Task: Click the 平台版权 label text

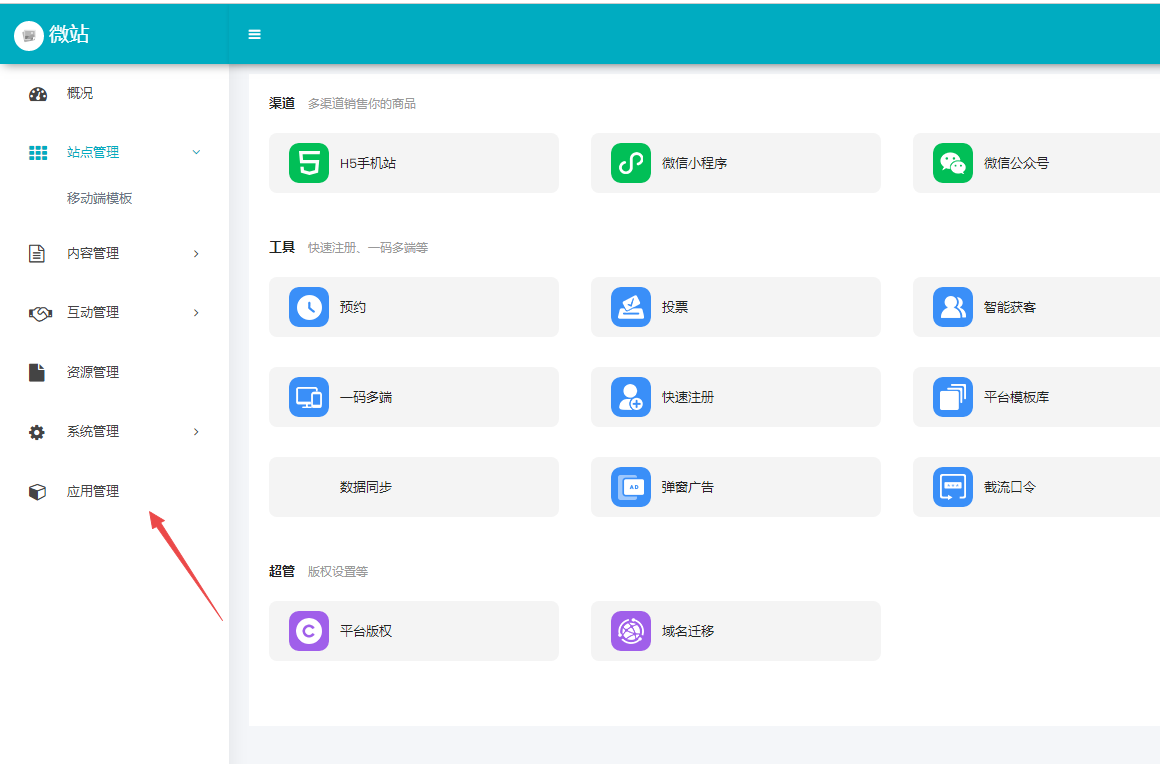Action: 365,631
